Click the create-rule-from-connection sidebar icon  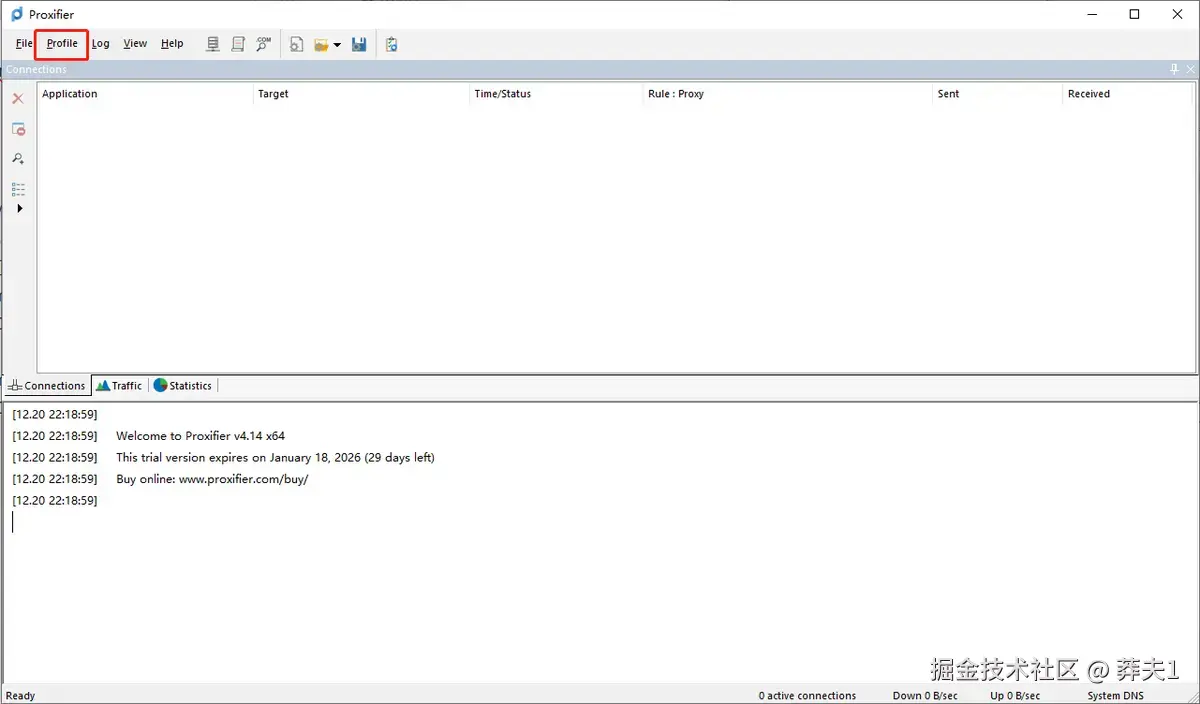pyautogui.click(x=18, y=159)
